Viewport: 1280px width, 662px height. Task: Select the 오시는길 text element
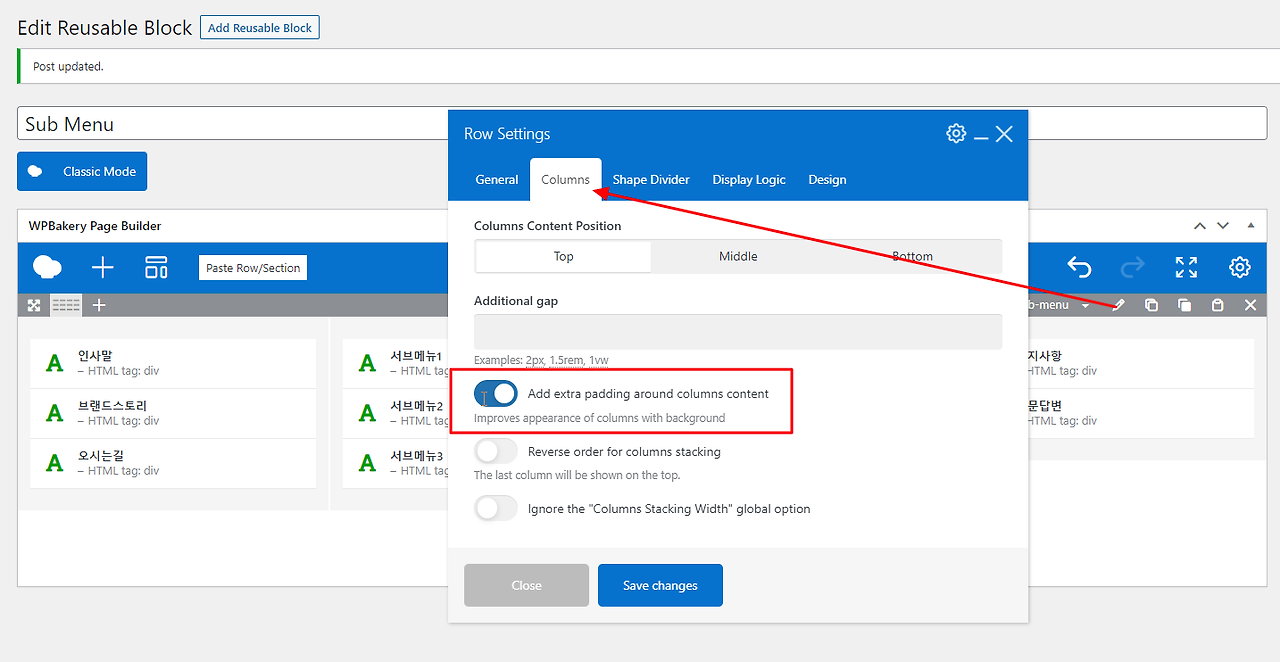(173, 463)
